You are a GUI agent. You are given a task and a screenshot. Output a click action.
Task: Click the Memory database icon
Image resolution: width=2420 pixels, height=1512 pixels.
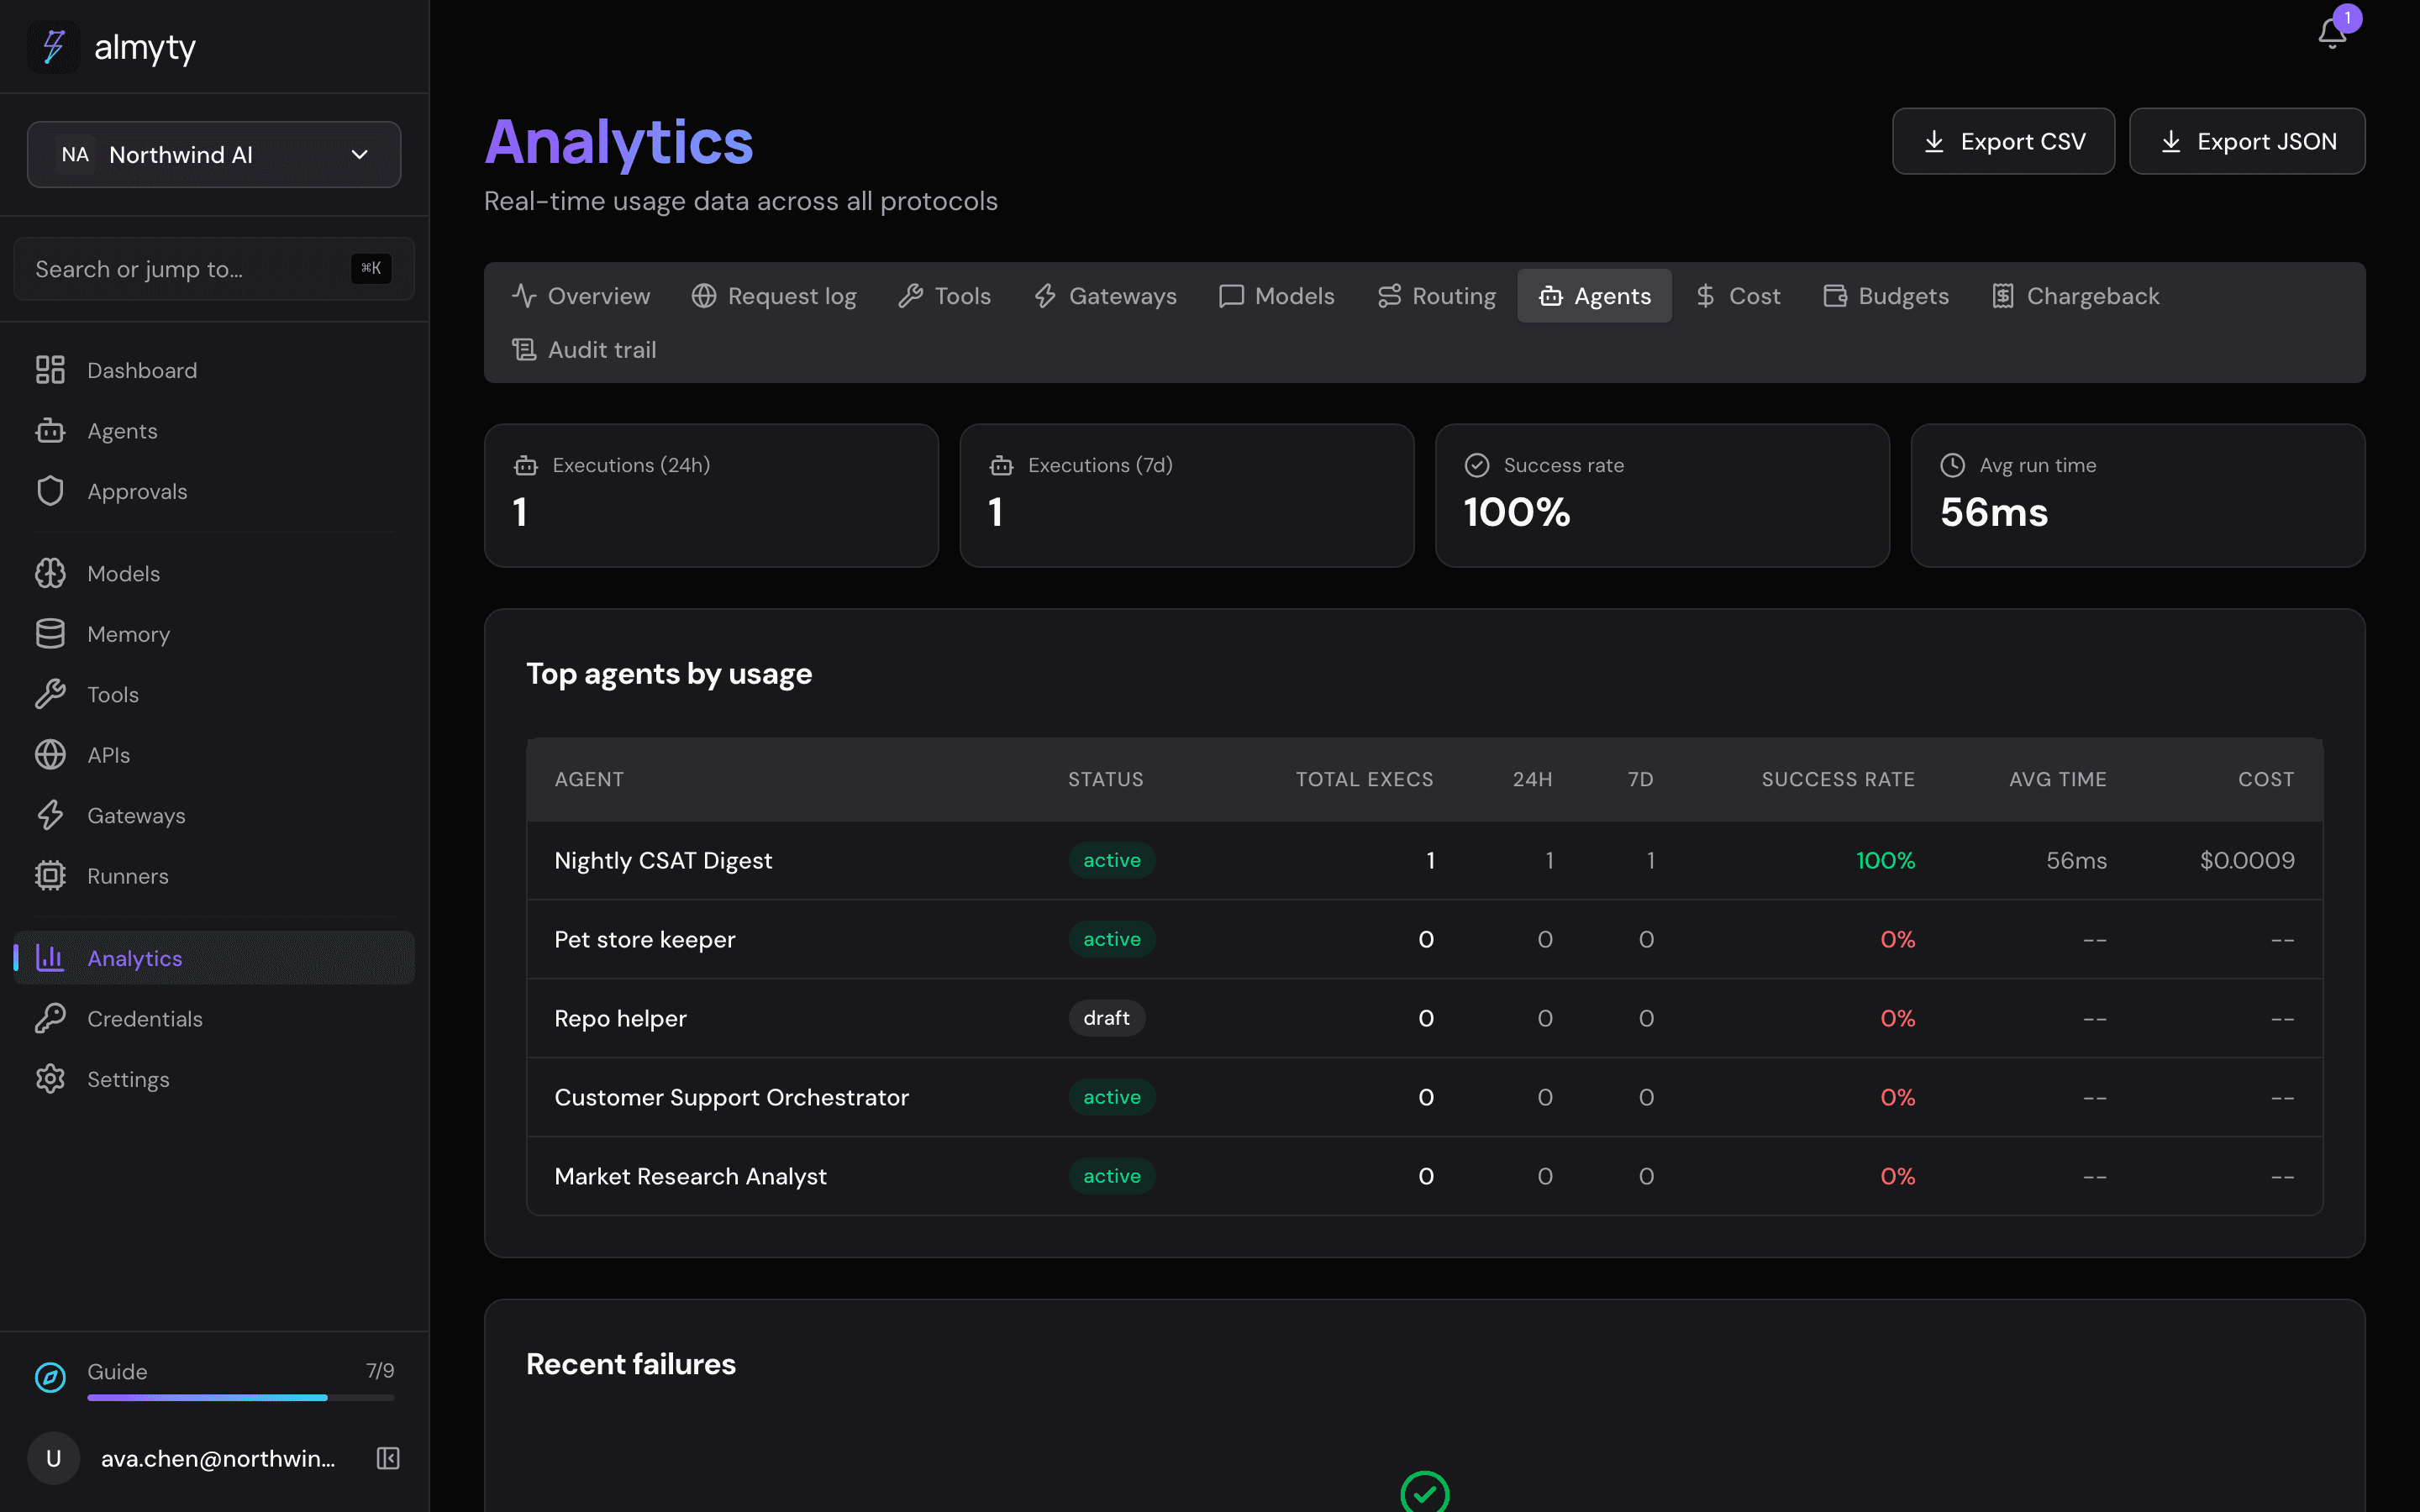click(50, 634)
